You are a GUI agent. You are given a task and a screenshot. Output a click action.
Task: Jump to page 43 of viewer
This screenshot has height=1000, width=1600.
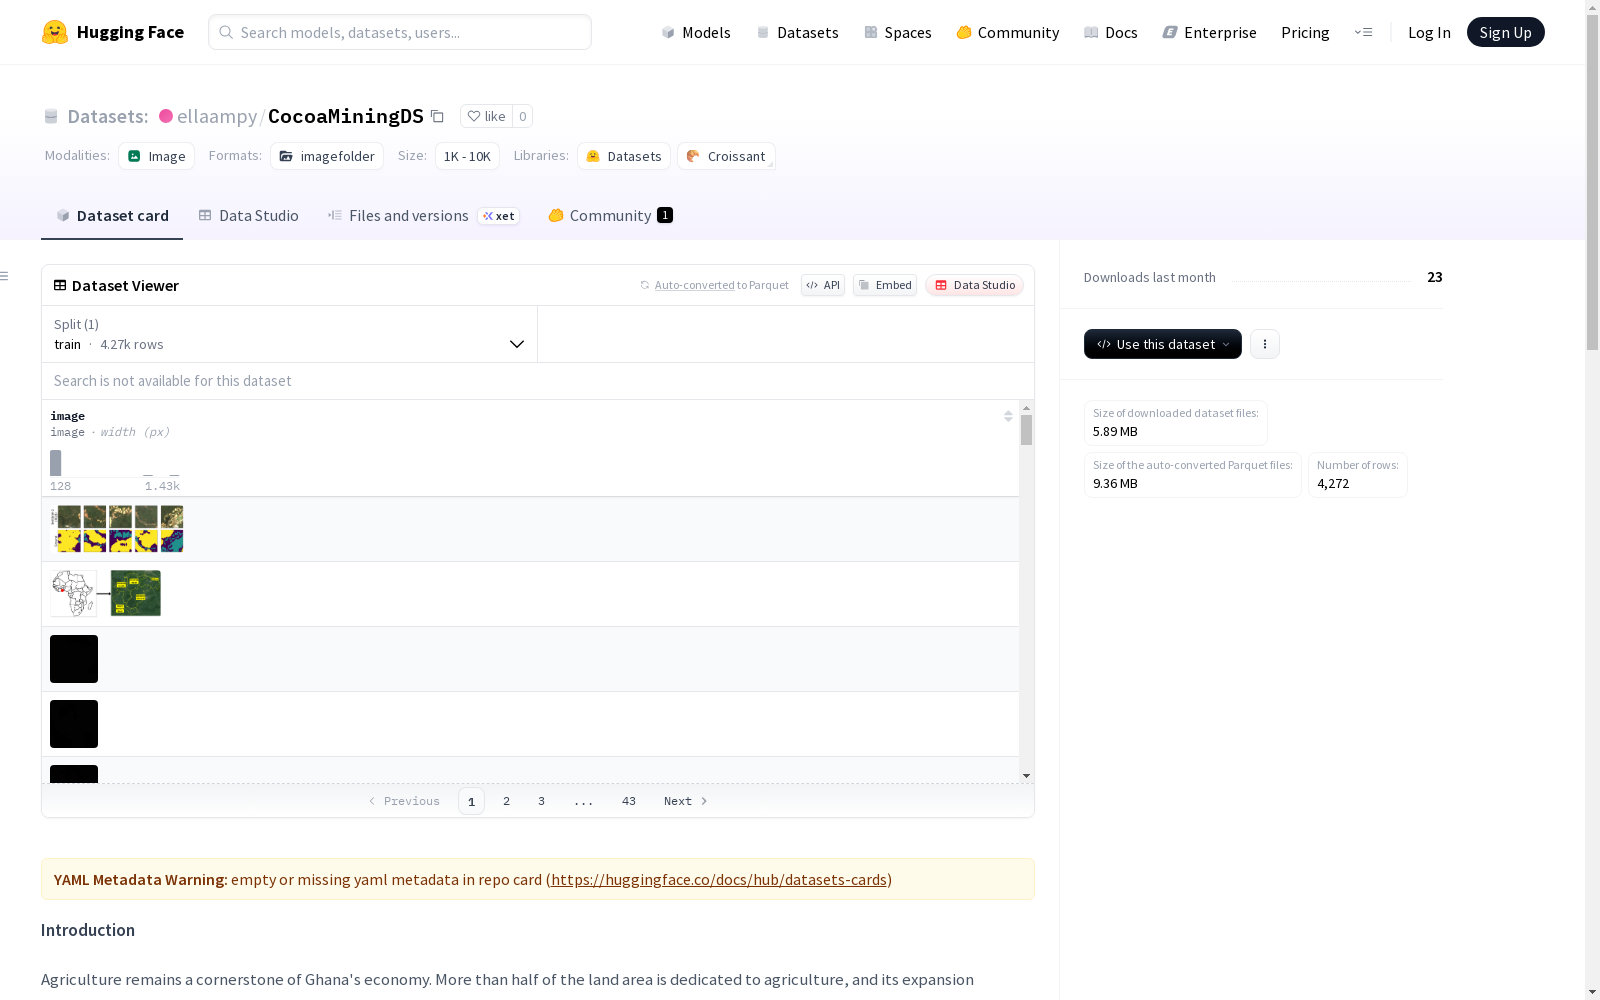(x=629, y=801)
